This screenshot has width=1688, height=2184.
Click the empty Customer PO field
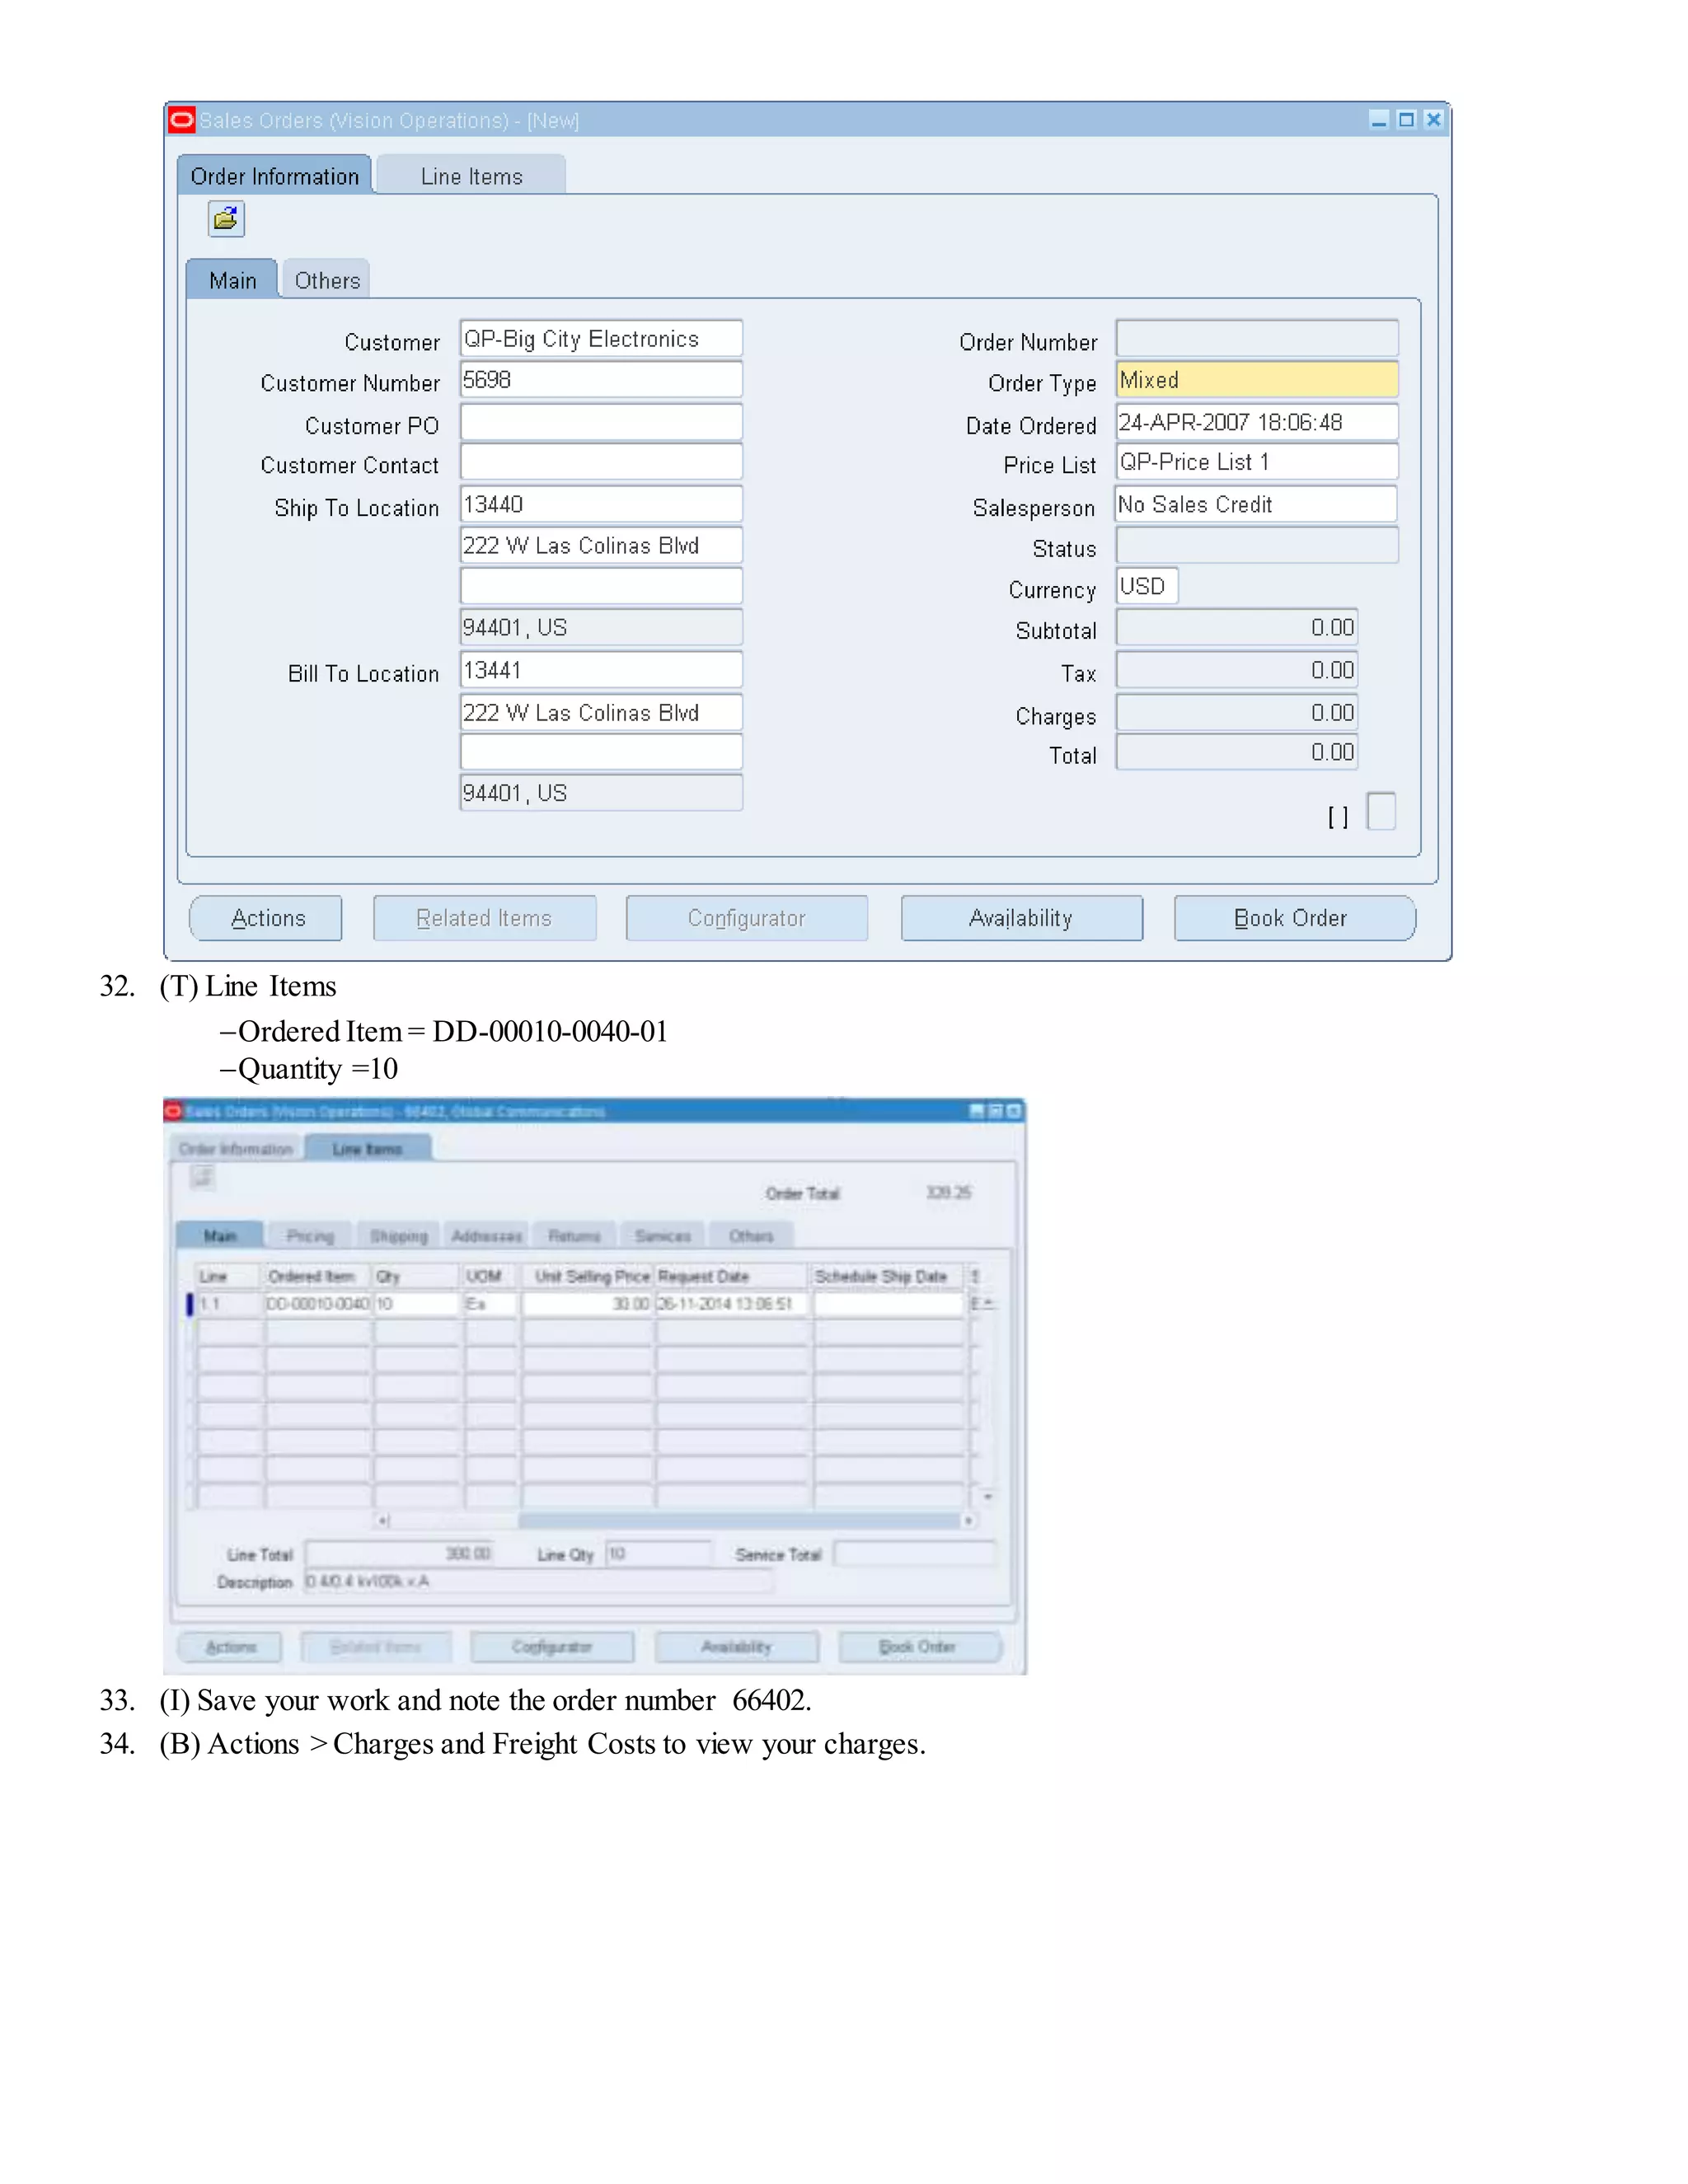point(601,422)
